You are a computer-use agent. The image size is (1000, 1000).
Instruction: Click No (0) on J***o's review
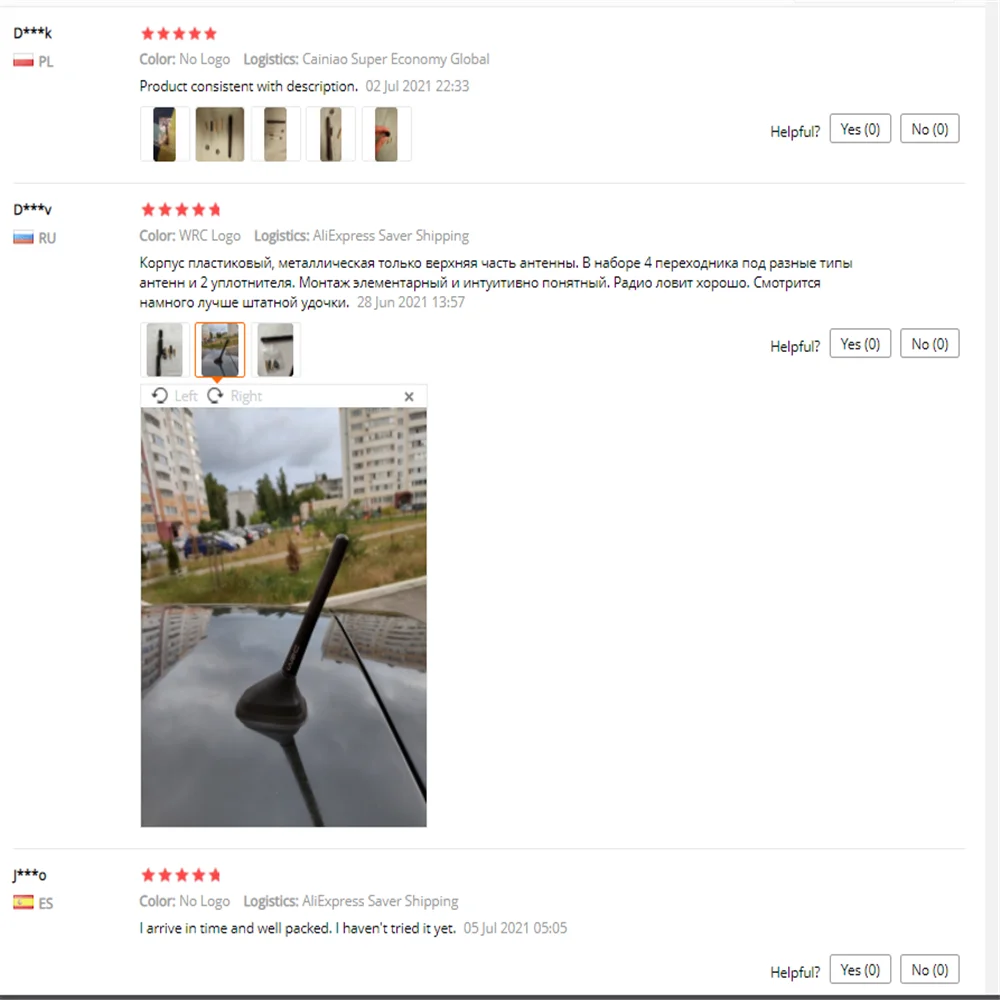point(929,969)
